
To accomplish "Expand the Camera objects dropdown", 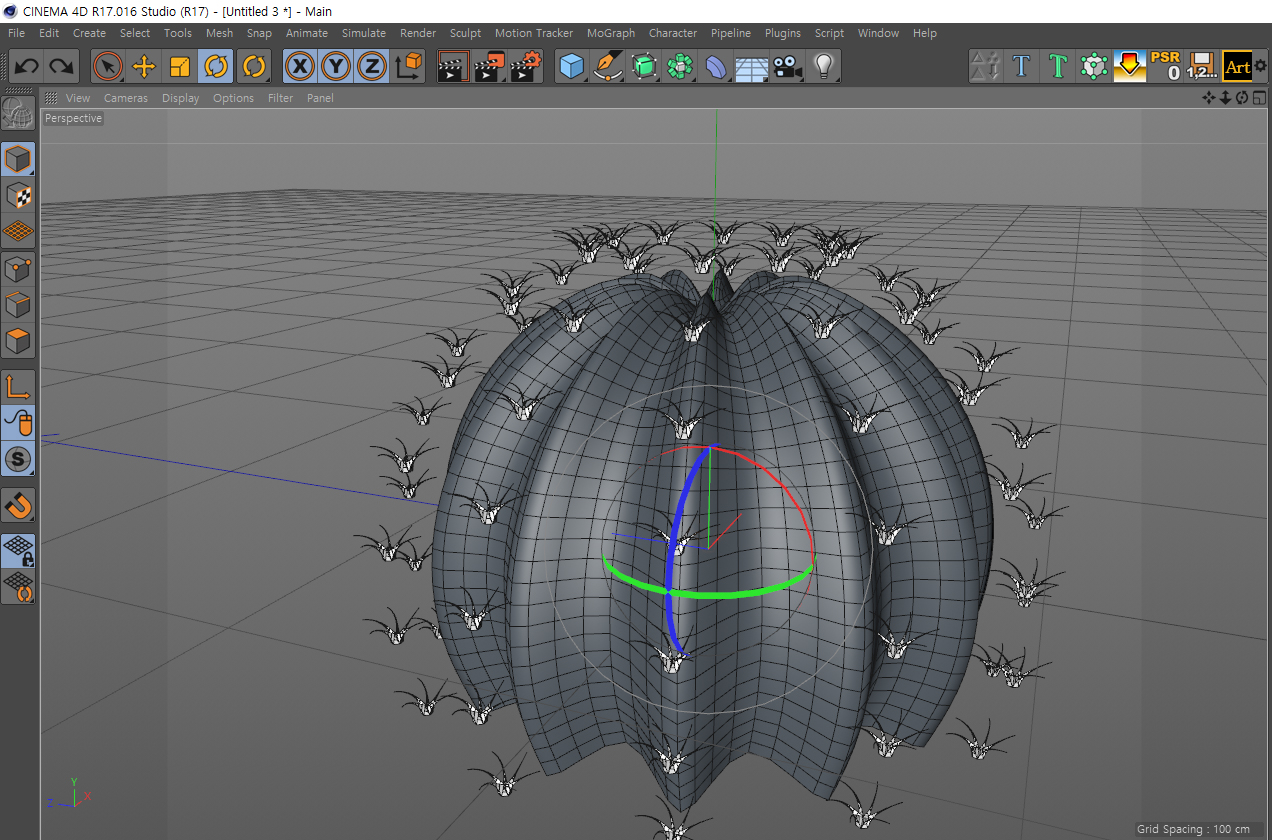I will tap(787, 67).
